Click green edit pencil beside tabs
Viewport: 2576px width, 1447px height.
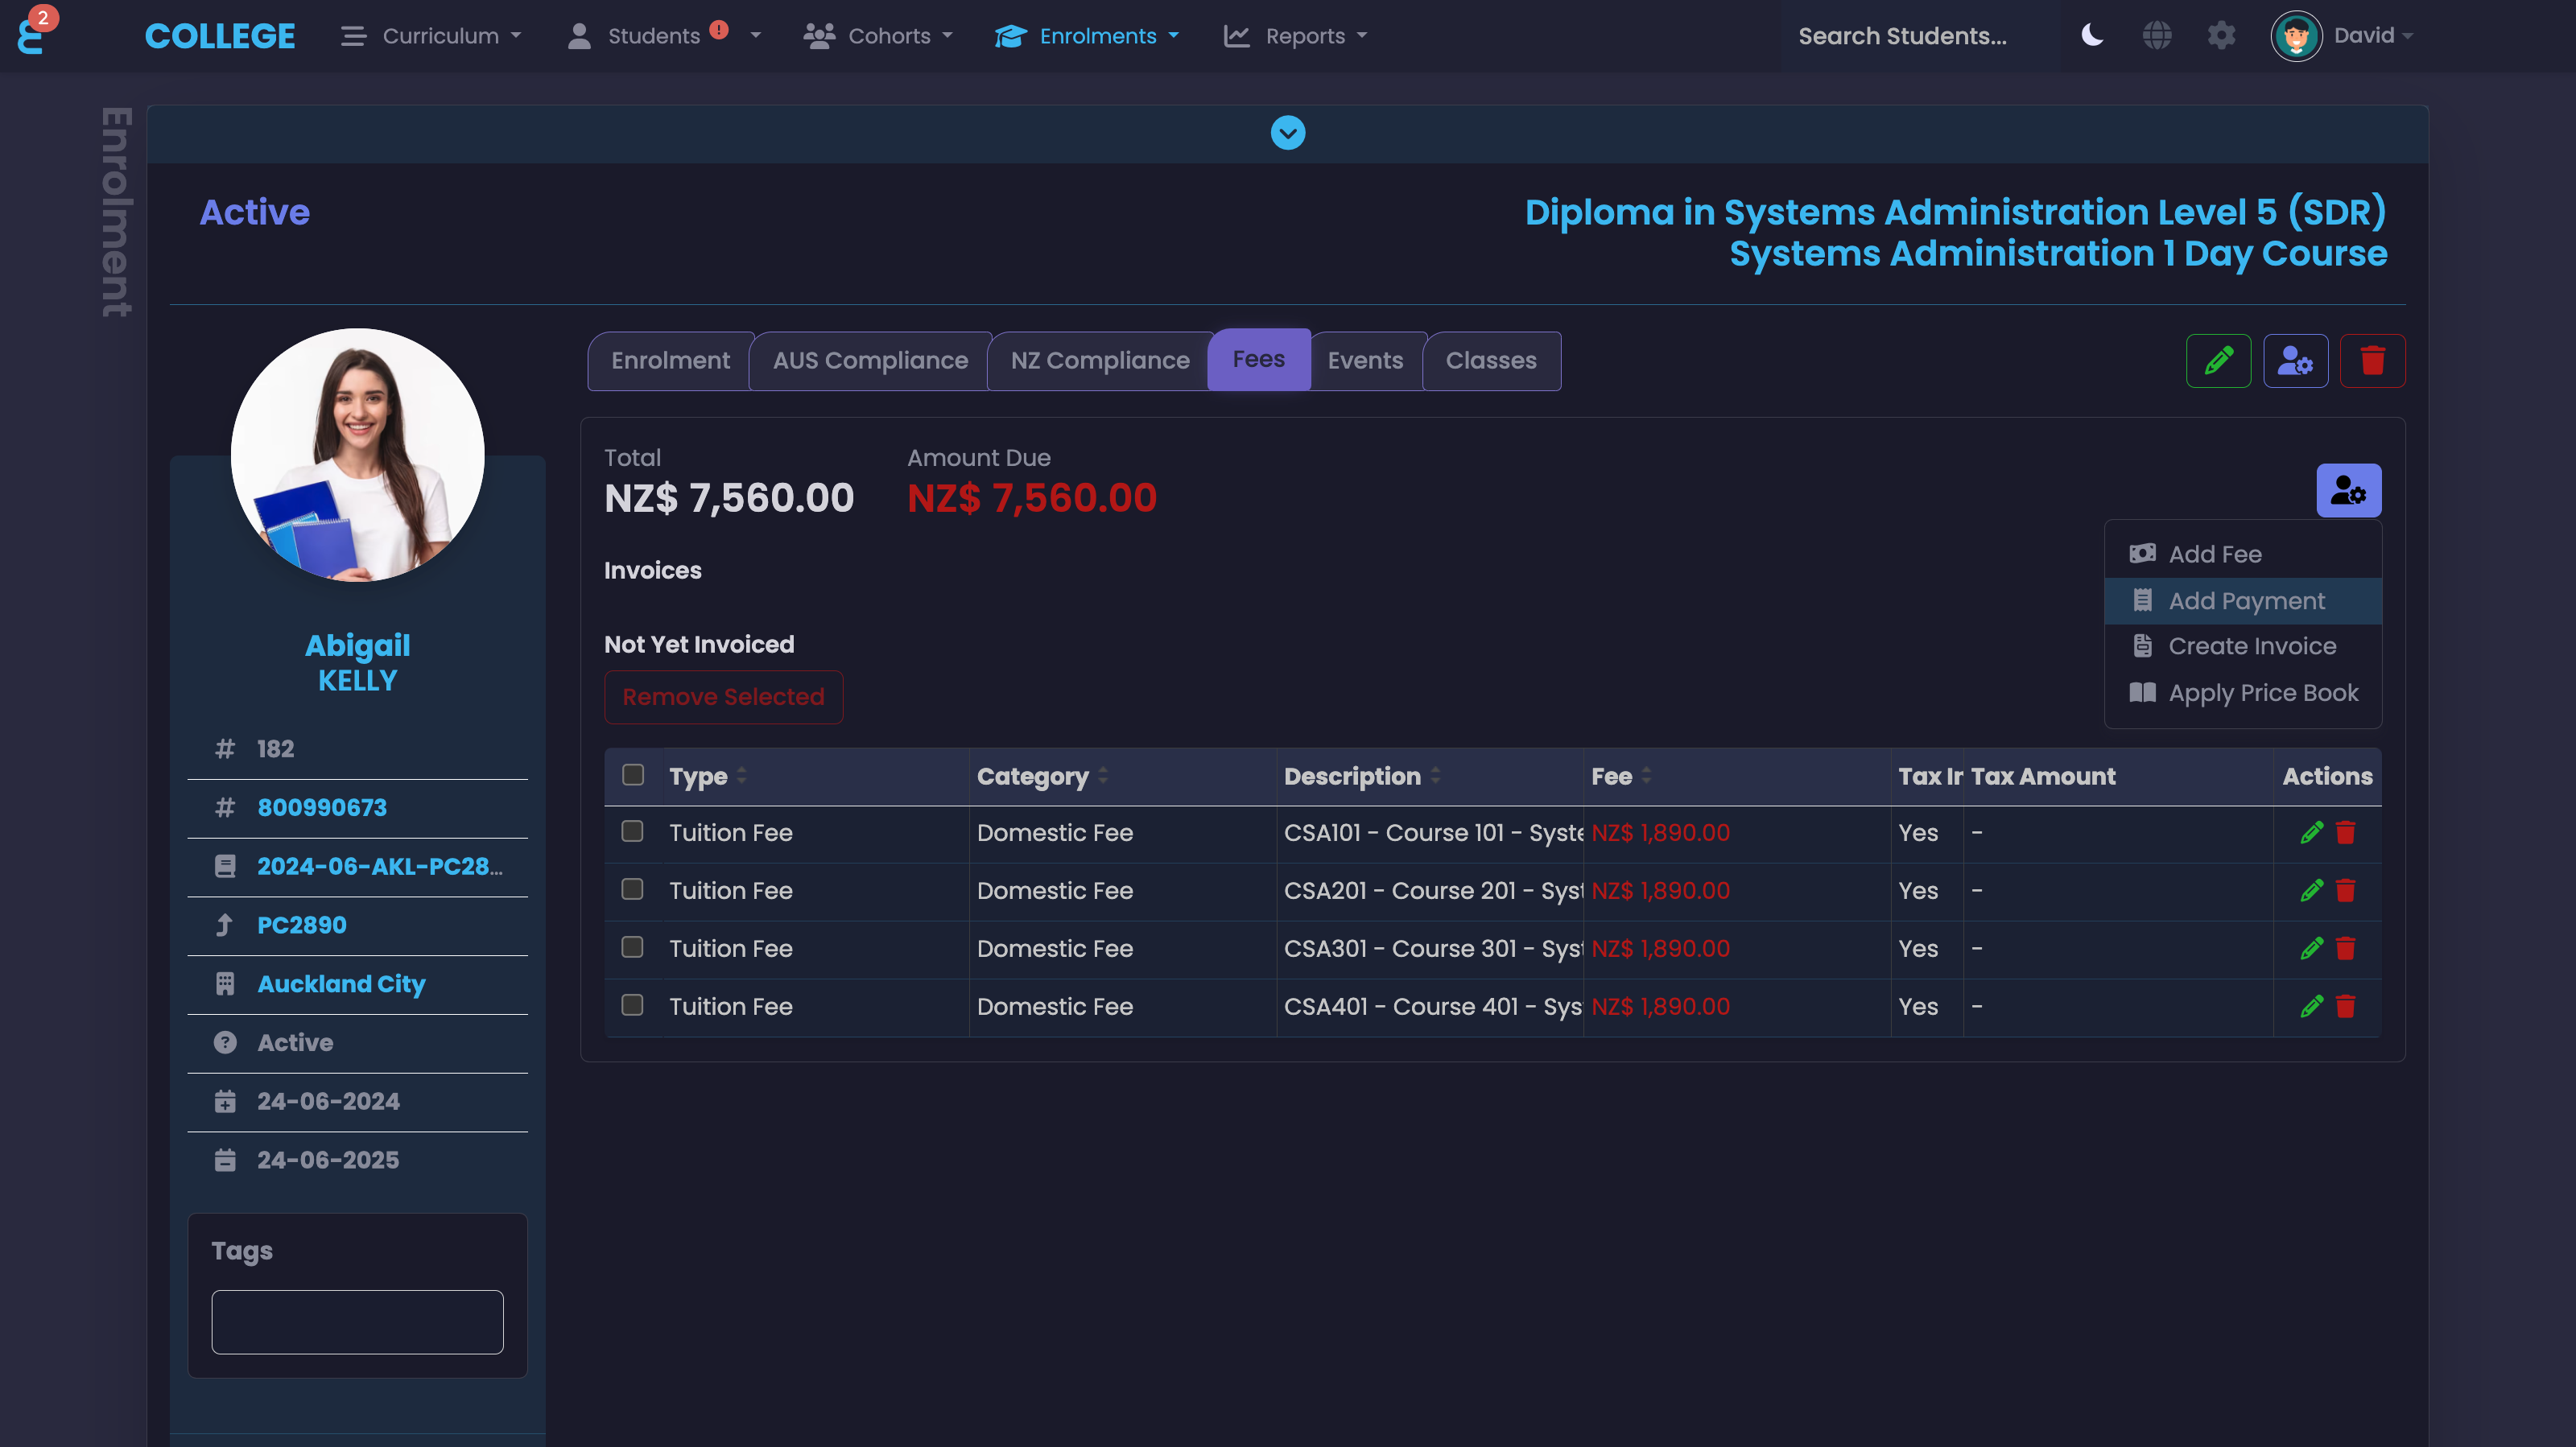point(2218,360)
